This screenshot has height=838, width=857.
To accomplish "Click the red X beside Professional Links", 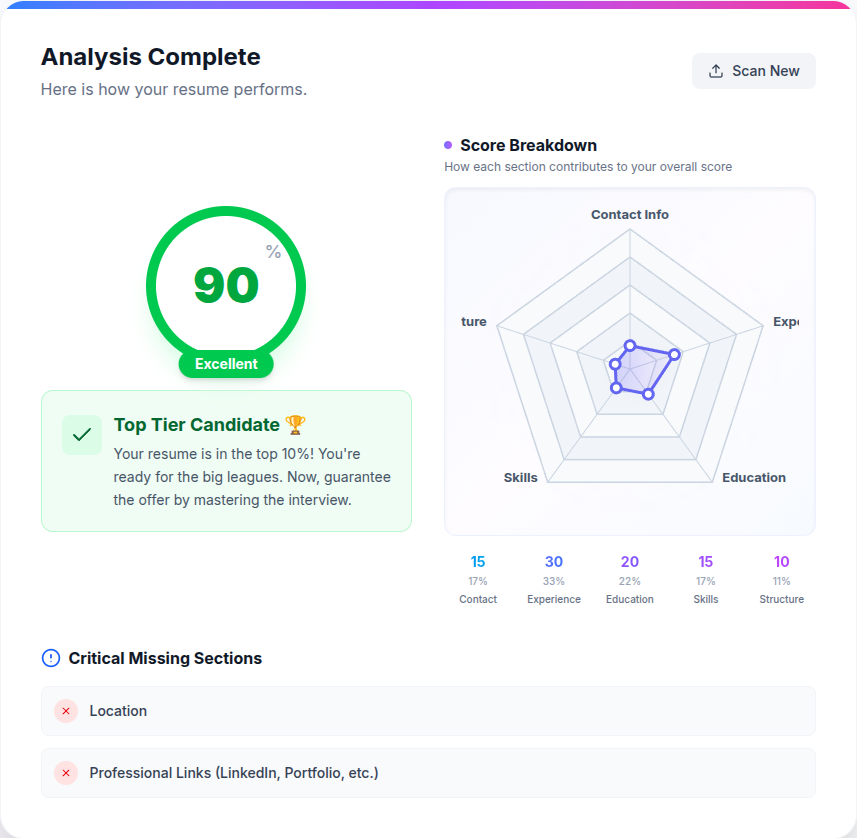I will 66,773.
